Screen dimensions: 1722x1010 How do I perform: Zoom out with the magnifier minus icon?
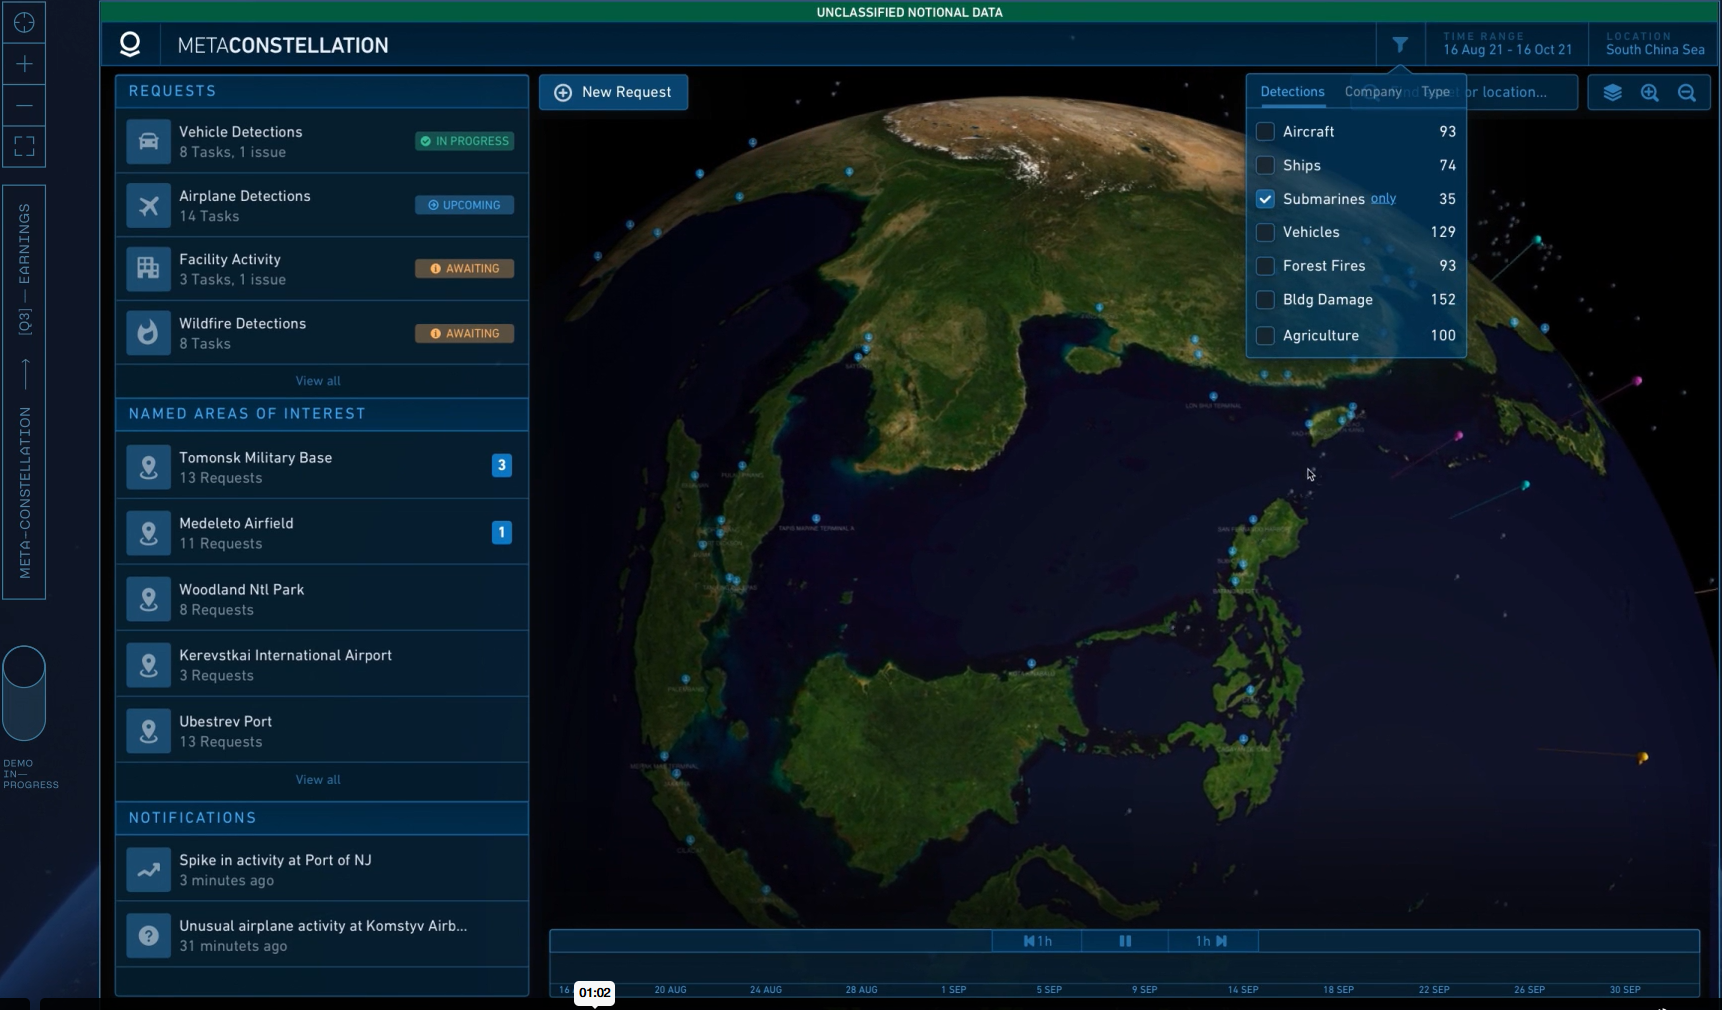coord(1687,92)
